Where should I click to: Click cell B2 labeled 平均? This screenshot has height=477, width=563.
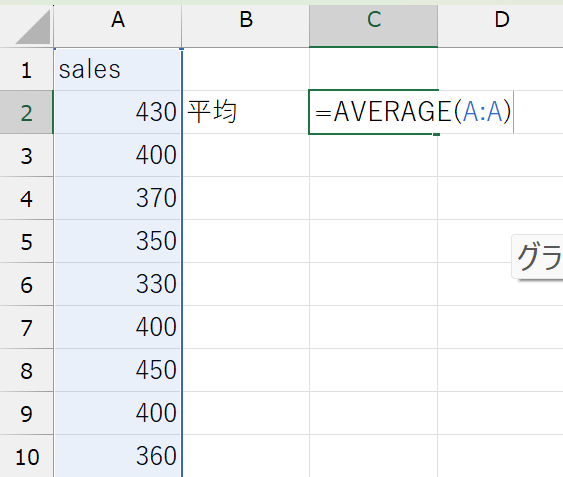pos(246,112)
